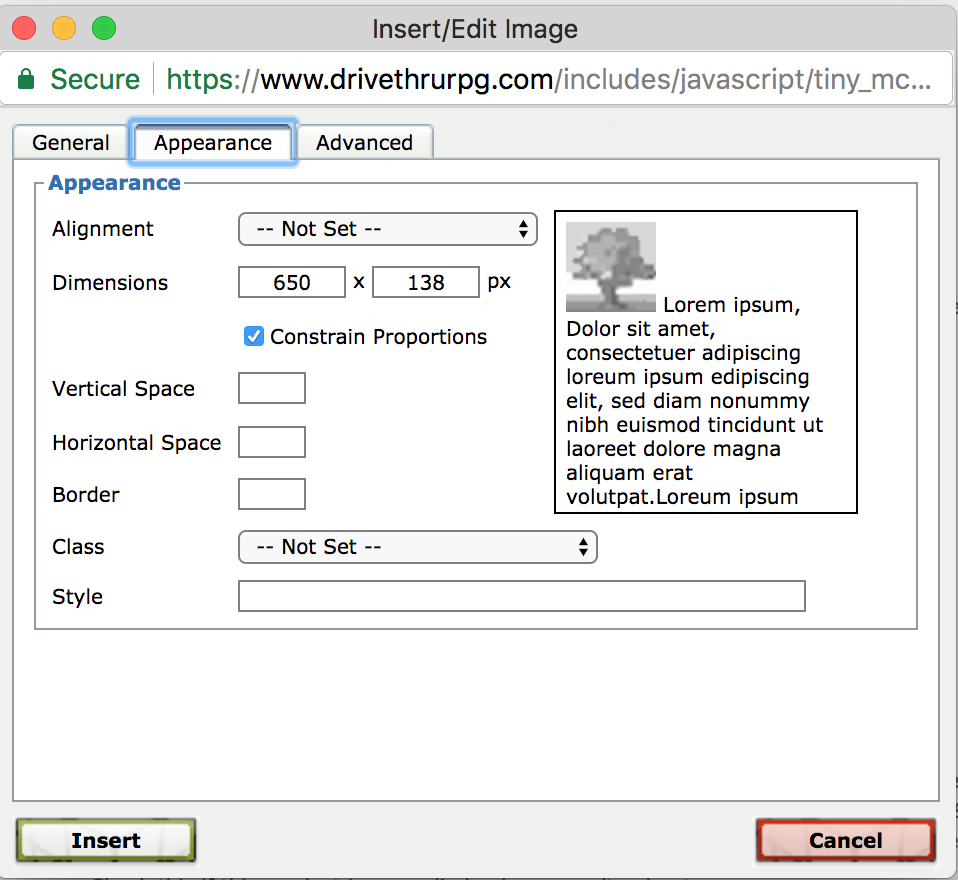The image size is (958, 880).
Task: Focus the Horizontal Space input field
Action: (x=271, y=442)
